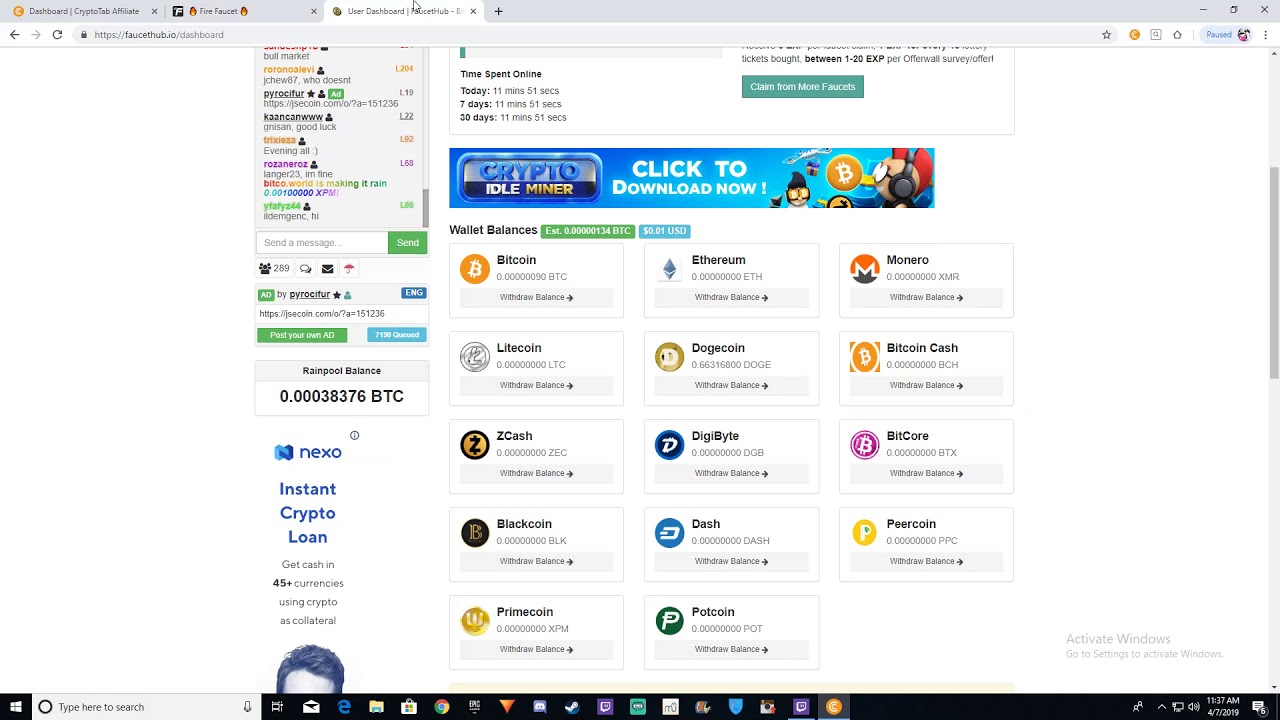Image resolution: width=1280 pixels, height=720 pixels.
Task: Click the ad info icon above Nexo
Action: pyautogui.click(x=354, y=435)
